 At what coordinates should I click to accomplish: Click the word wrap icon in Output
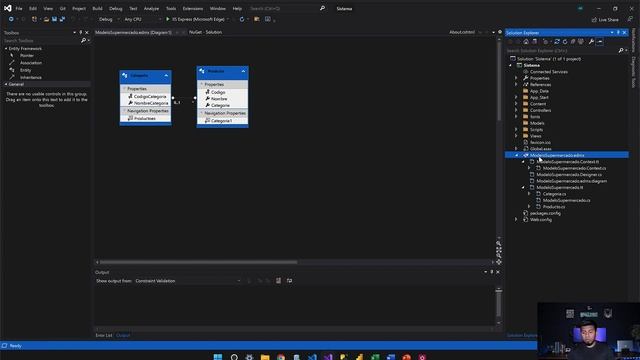click(289, 281)
